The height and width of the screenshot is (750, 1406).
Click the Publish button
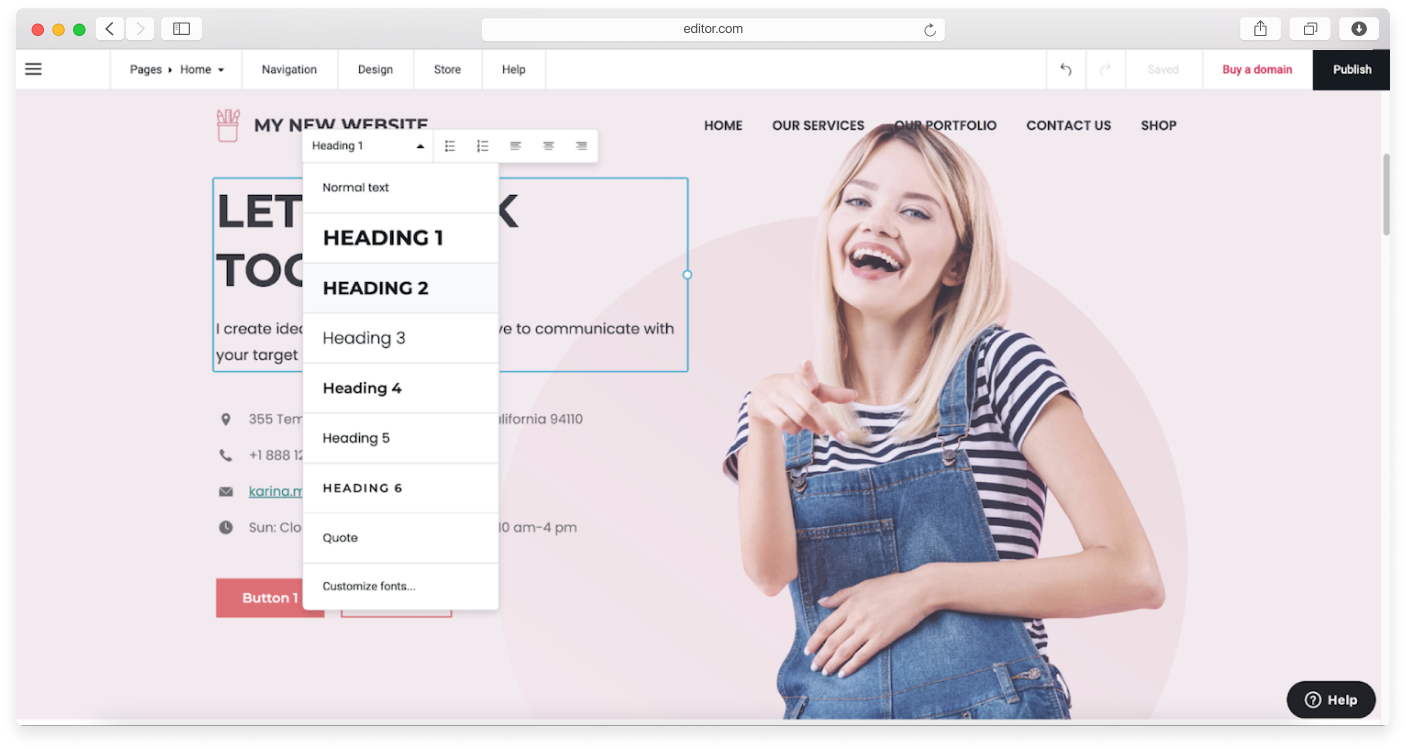1351,70
